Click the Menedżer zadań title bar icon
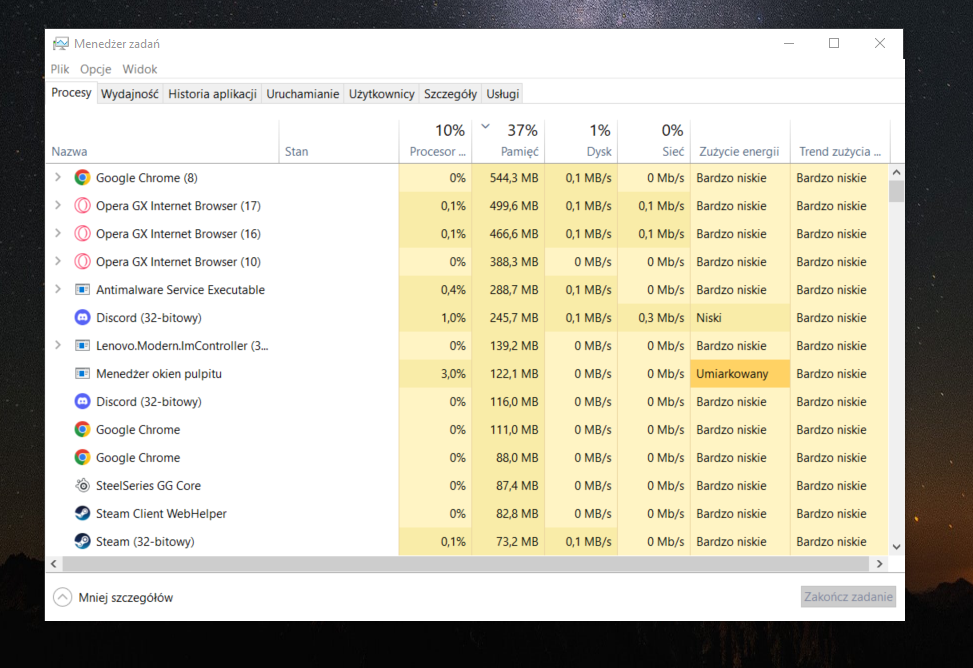The height and width of the screenshot is (668, 973). (x=60, y=43)
